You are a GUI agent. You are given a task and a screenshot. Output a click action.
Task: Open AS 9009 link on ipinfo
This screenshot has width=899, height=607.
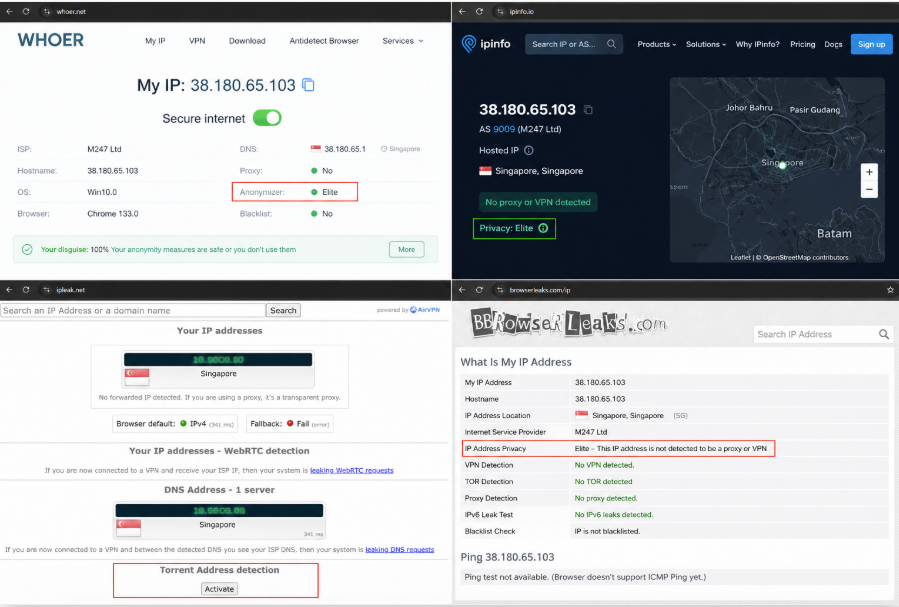(x=504, y=129)
